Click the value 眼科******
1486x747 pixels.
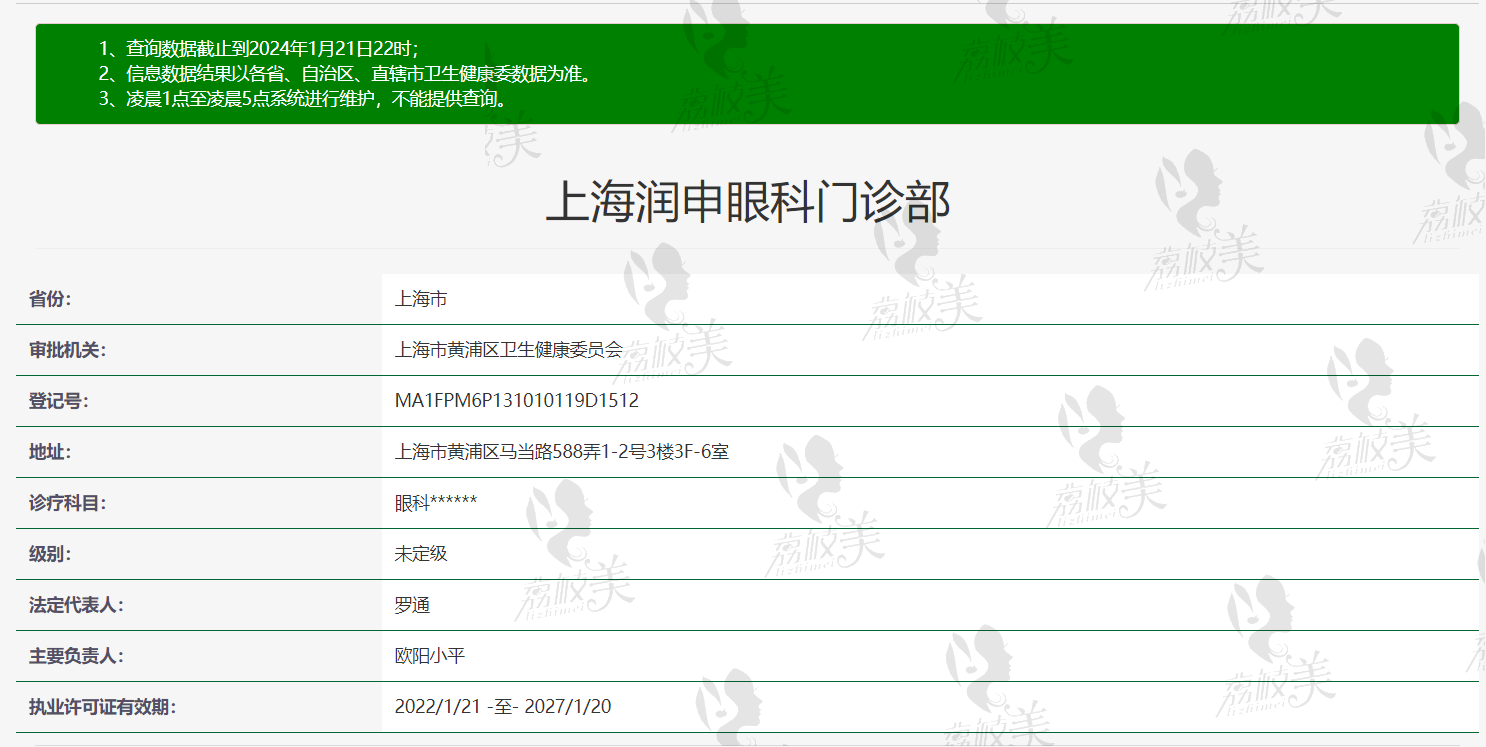click(x=436, y=502)
